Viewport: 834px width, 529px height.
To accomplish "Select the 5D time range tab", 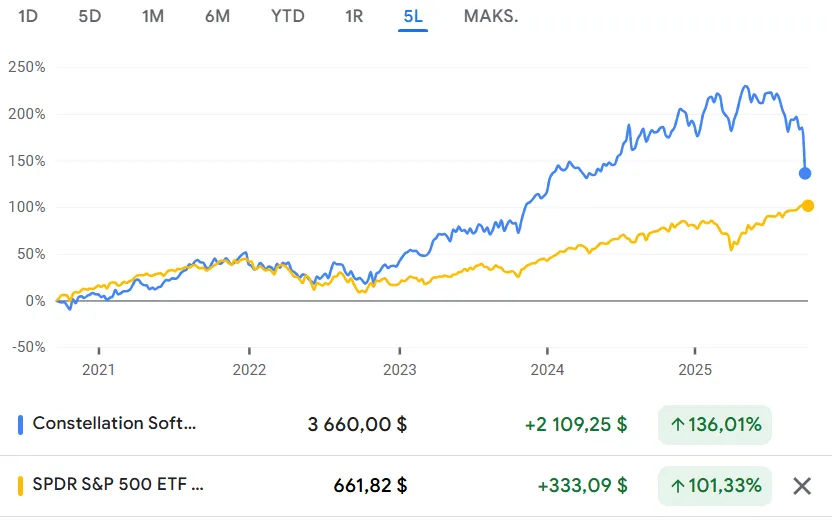I will [x=89, y=16].
